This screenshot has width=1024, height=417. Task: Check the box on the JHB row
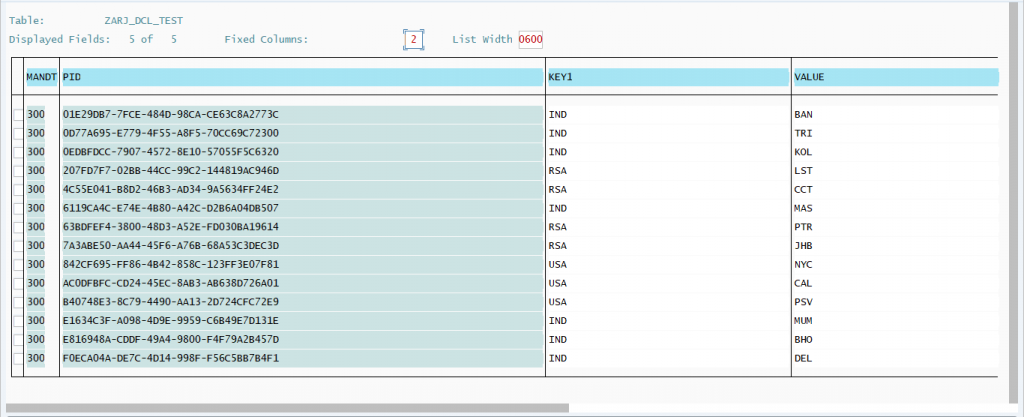[18, 246]
